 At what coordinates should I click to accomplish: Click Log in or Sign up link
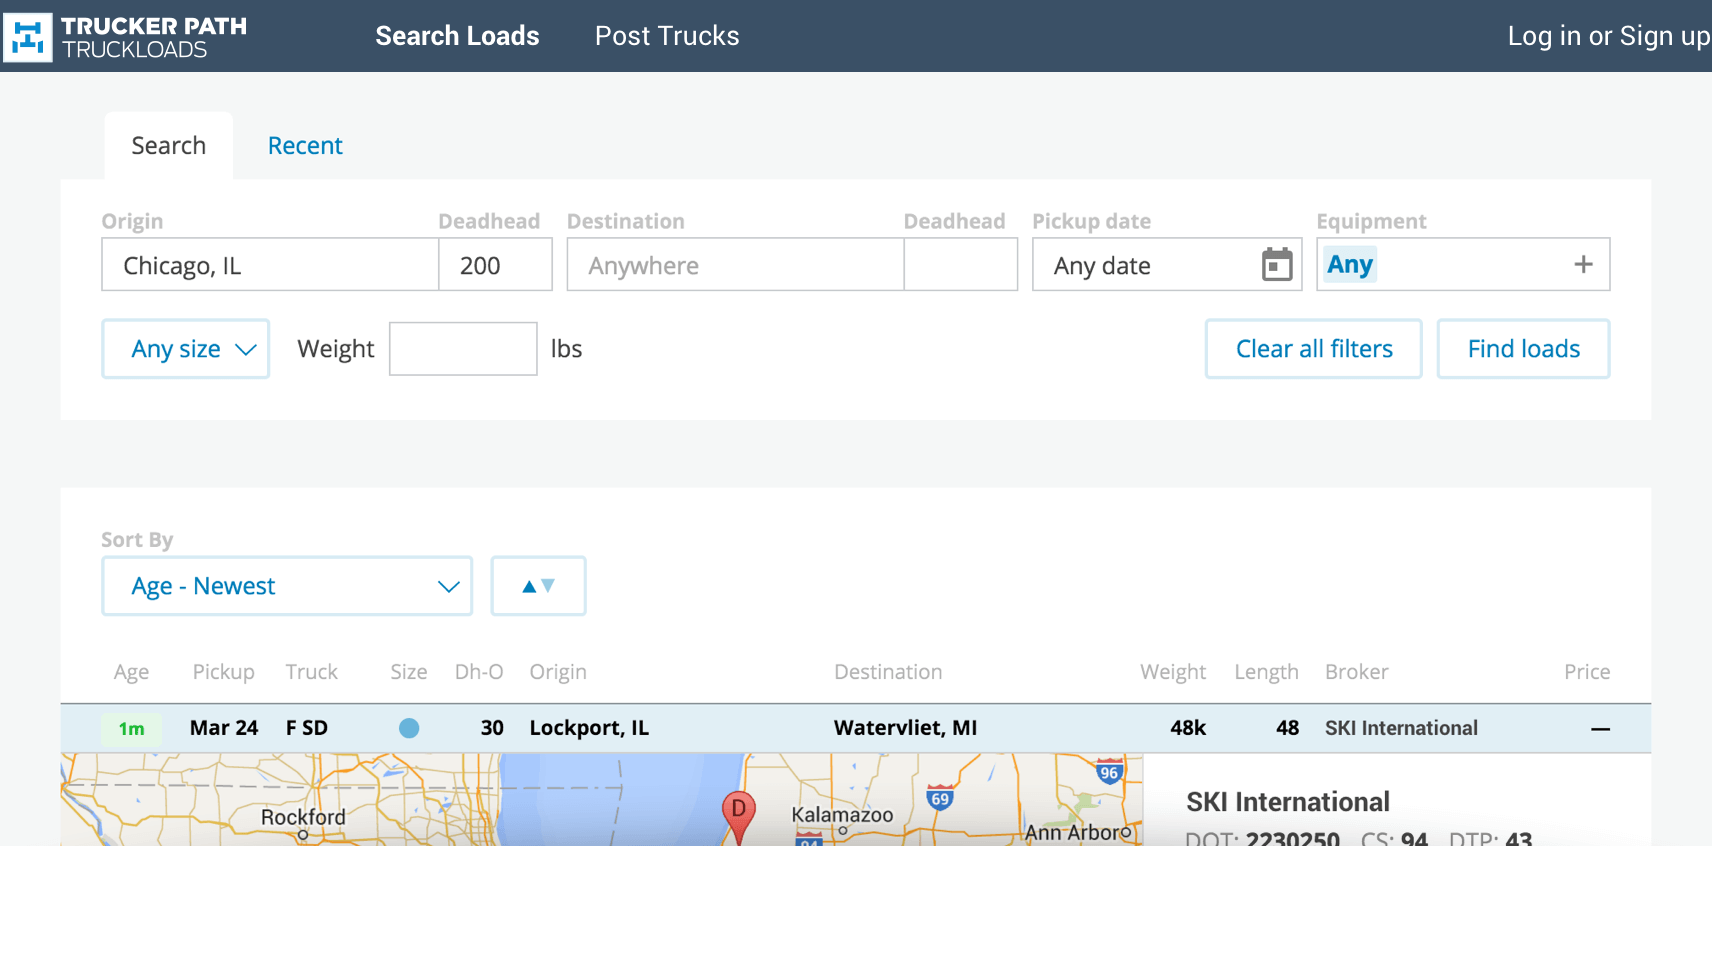[x=1608, y=36]
